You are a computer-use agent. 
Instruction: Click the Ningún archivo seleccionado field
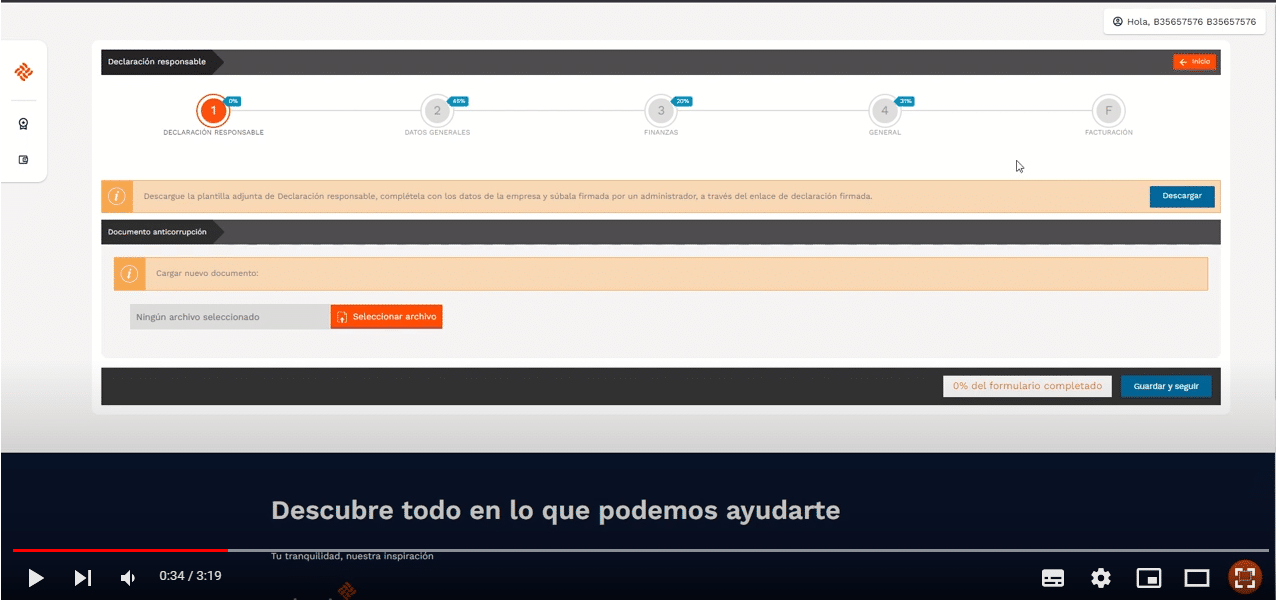pos(230,317)
